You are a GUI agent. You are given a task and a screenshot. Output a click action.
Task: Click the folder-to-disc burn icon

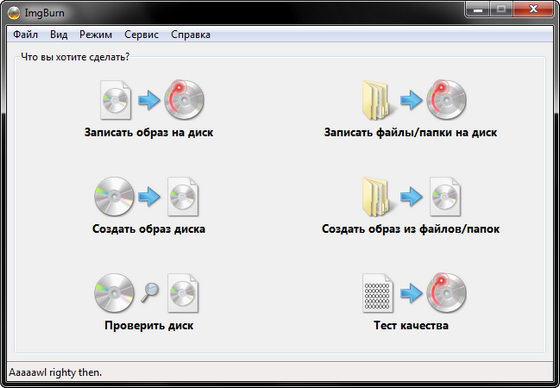click(414, 100)
